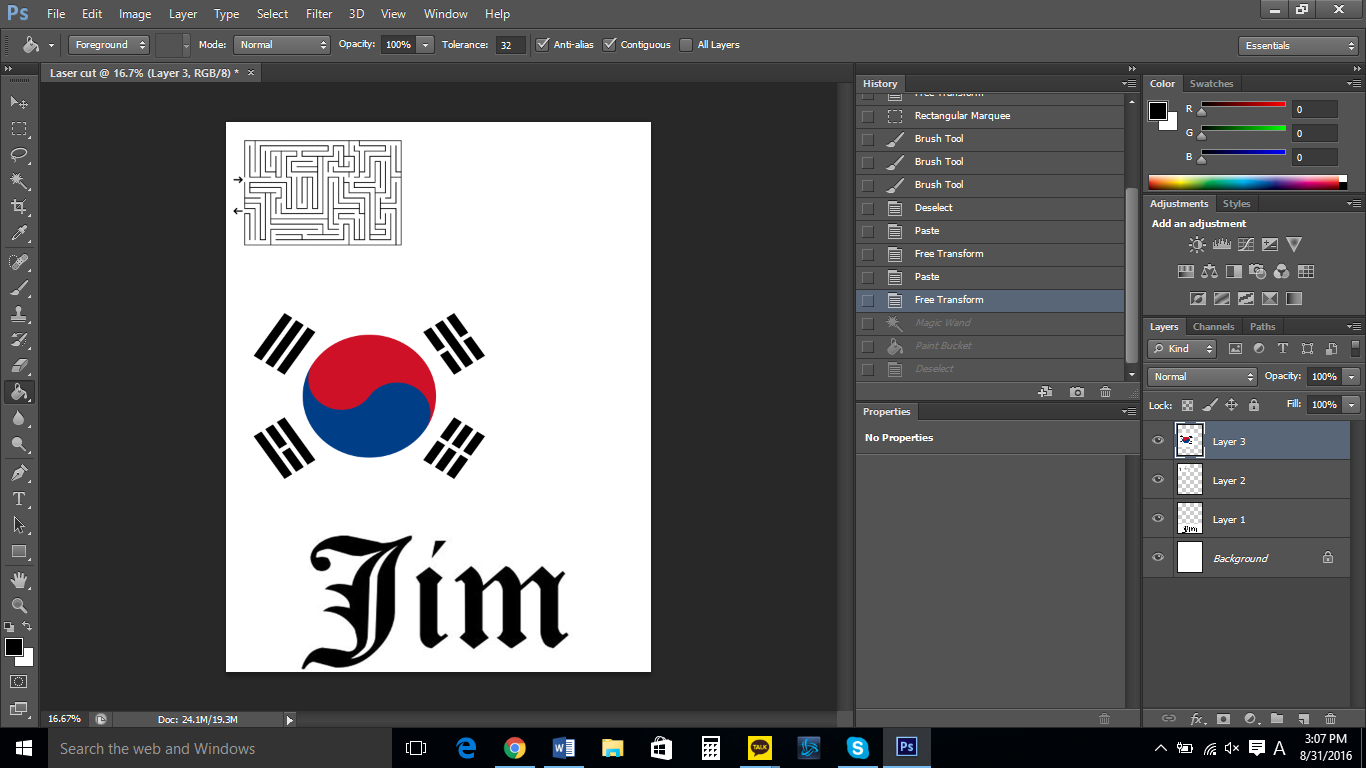
Task: Open Google Chrome from taskbar
Action: pyautogui.click(x=514, y=747)
